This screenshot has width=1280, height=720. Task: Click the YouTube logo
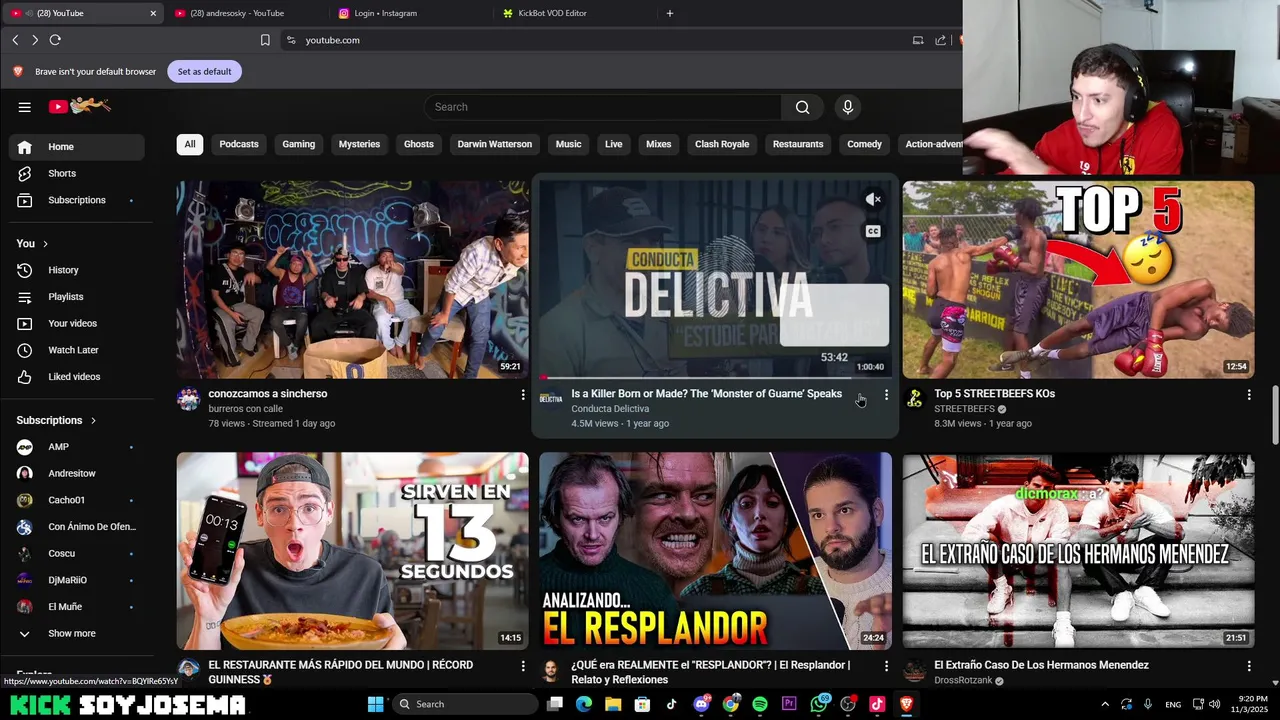click(79, 106)
